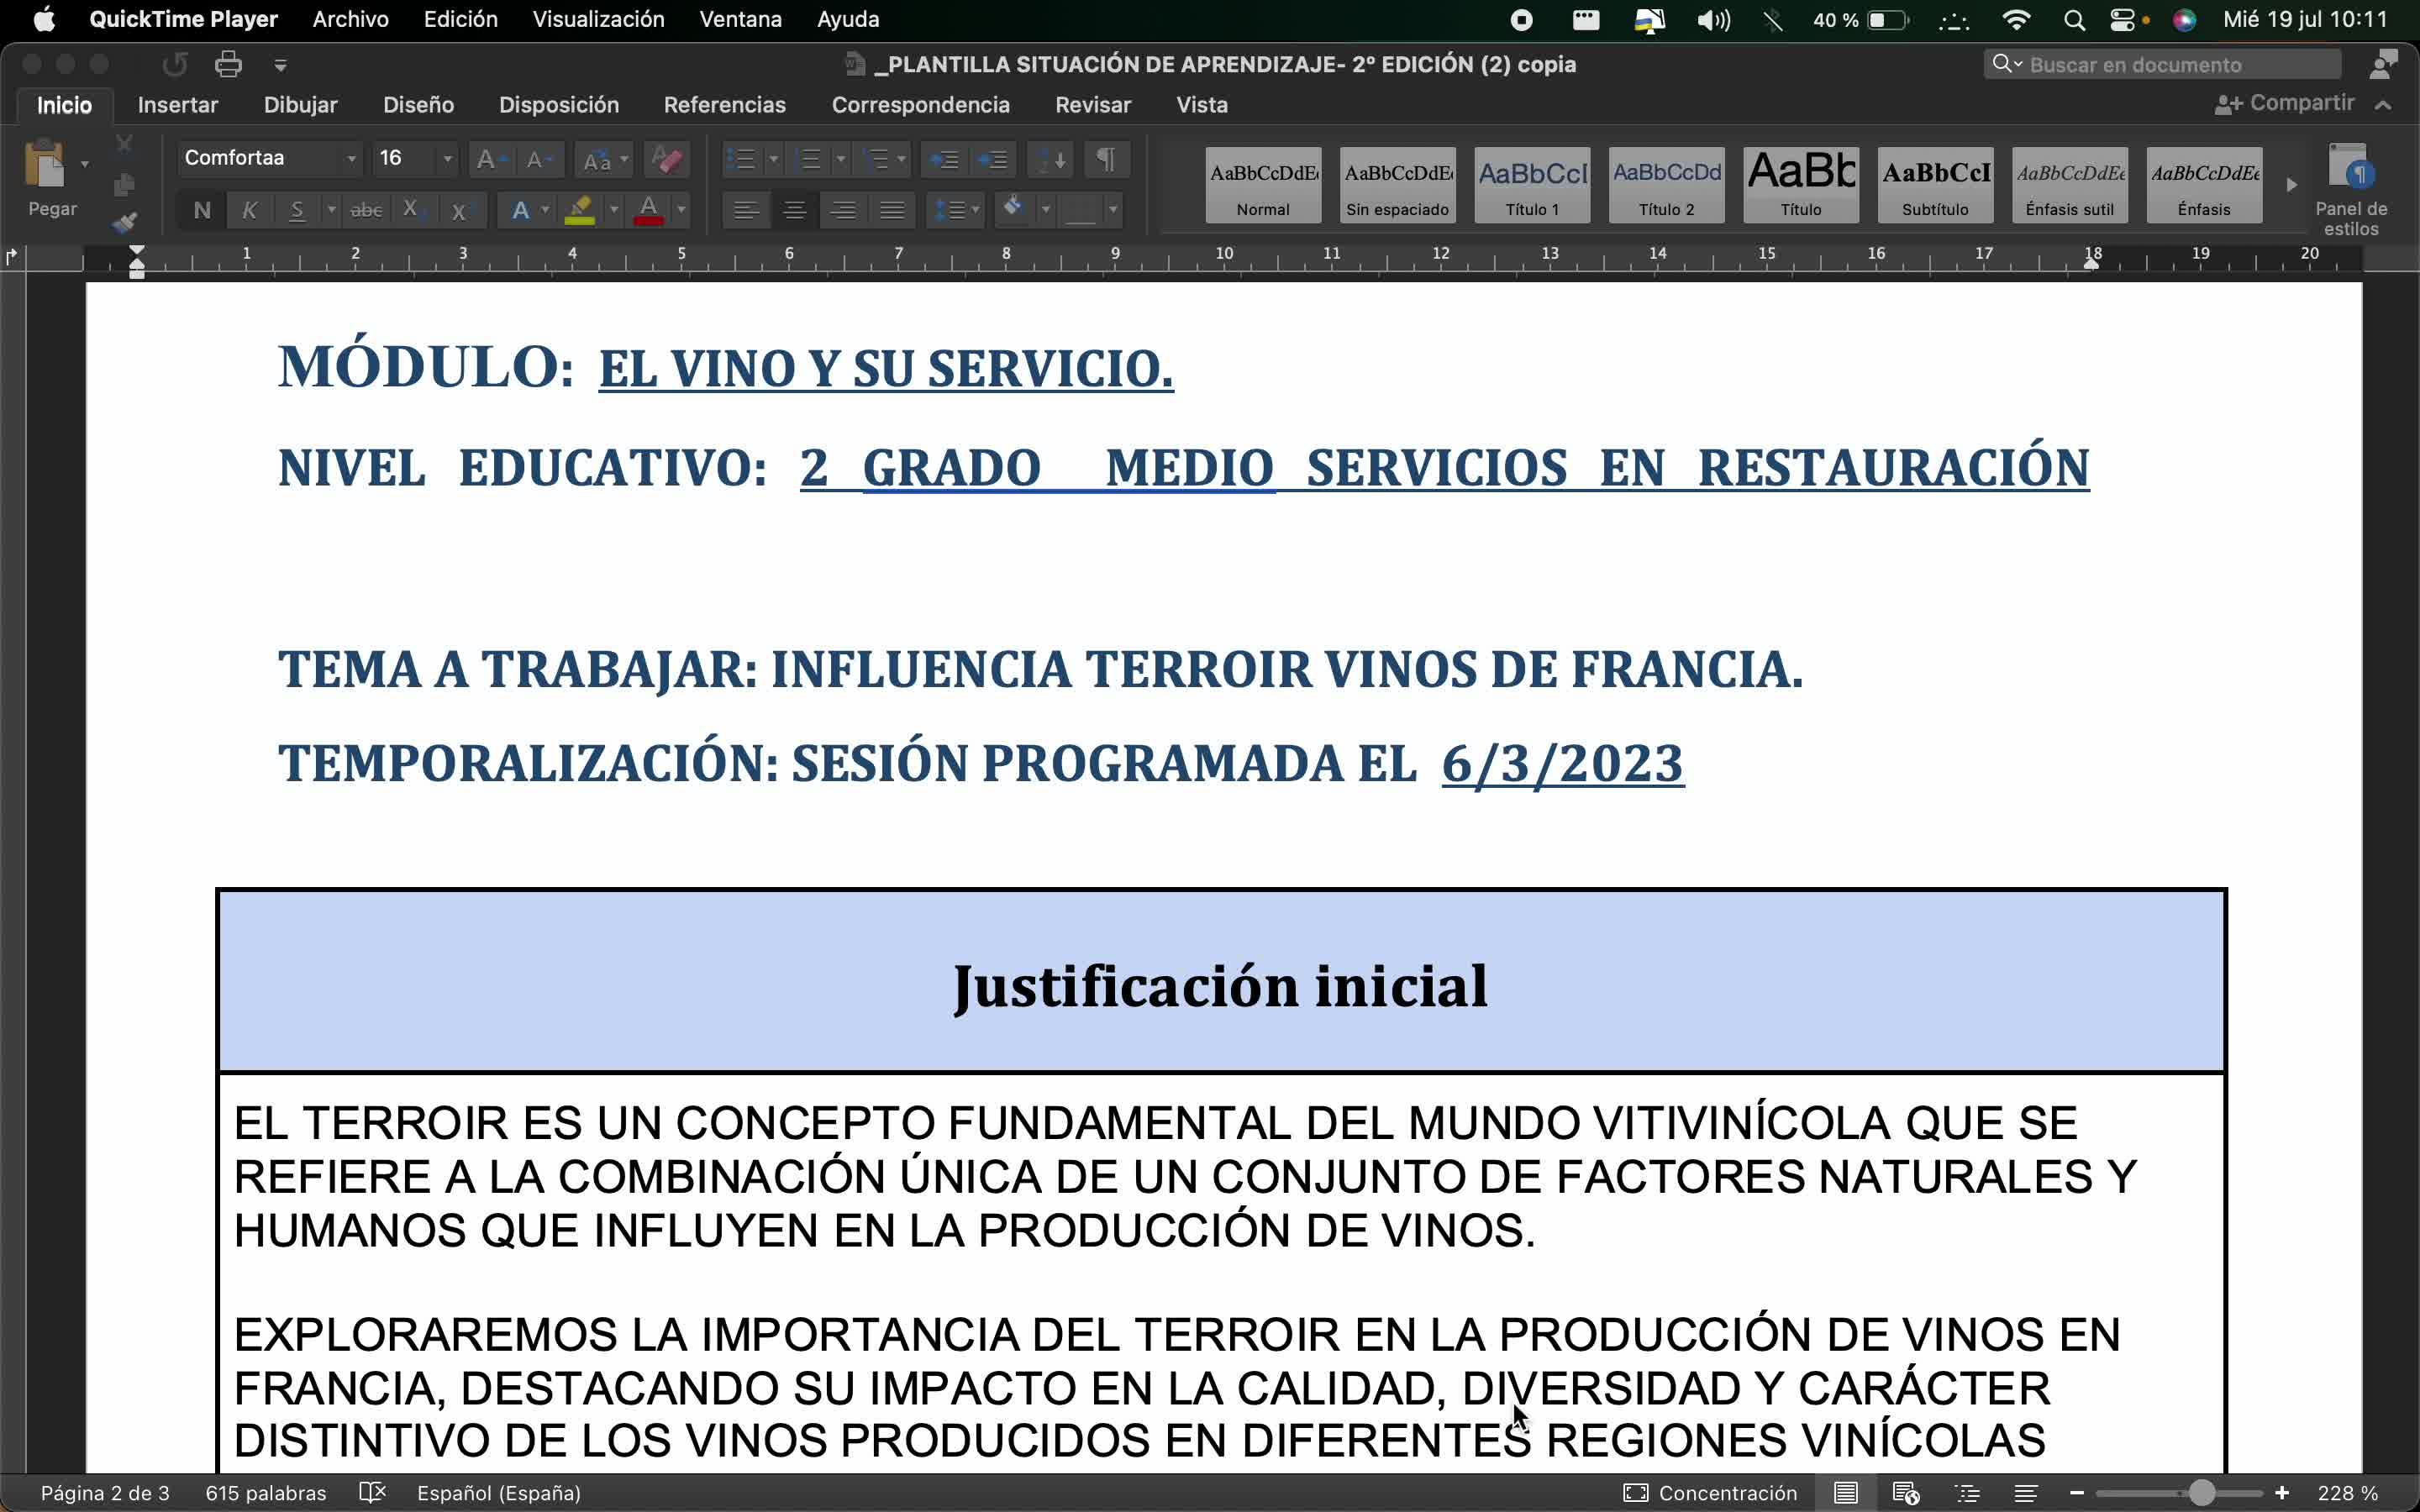Justify the paragraph text
The width and height of the screenshot is (2420, 1512).
pos(892,210)
